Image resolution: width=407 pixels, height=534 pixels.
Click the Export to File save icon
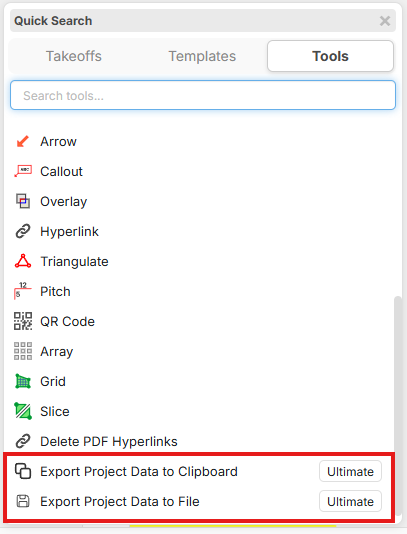tap(23, 501)
